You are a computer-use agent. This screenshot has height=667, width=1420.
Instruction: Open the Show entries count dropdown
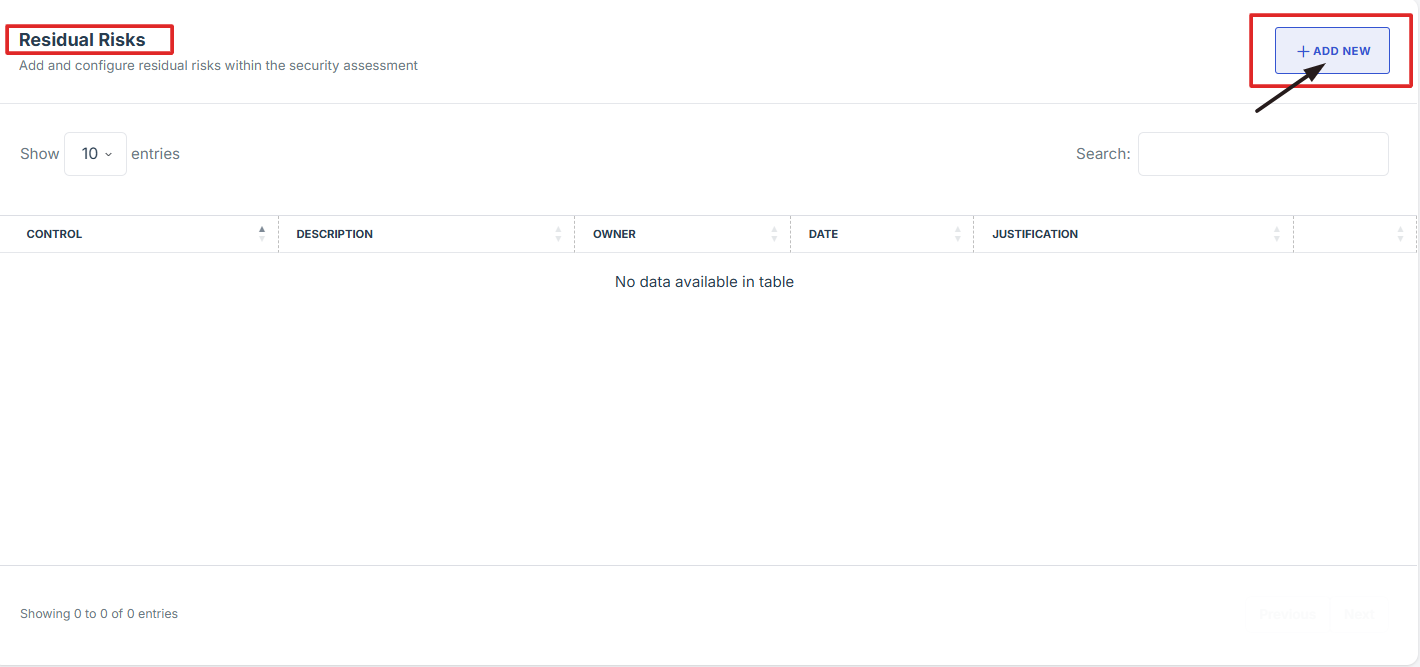(95, 154)
